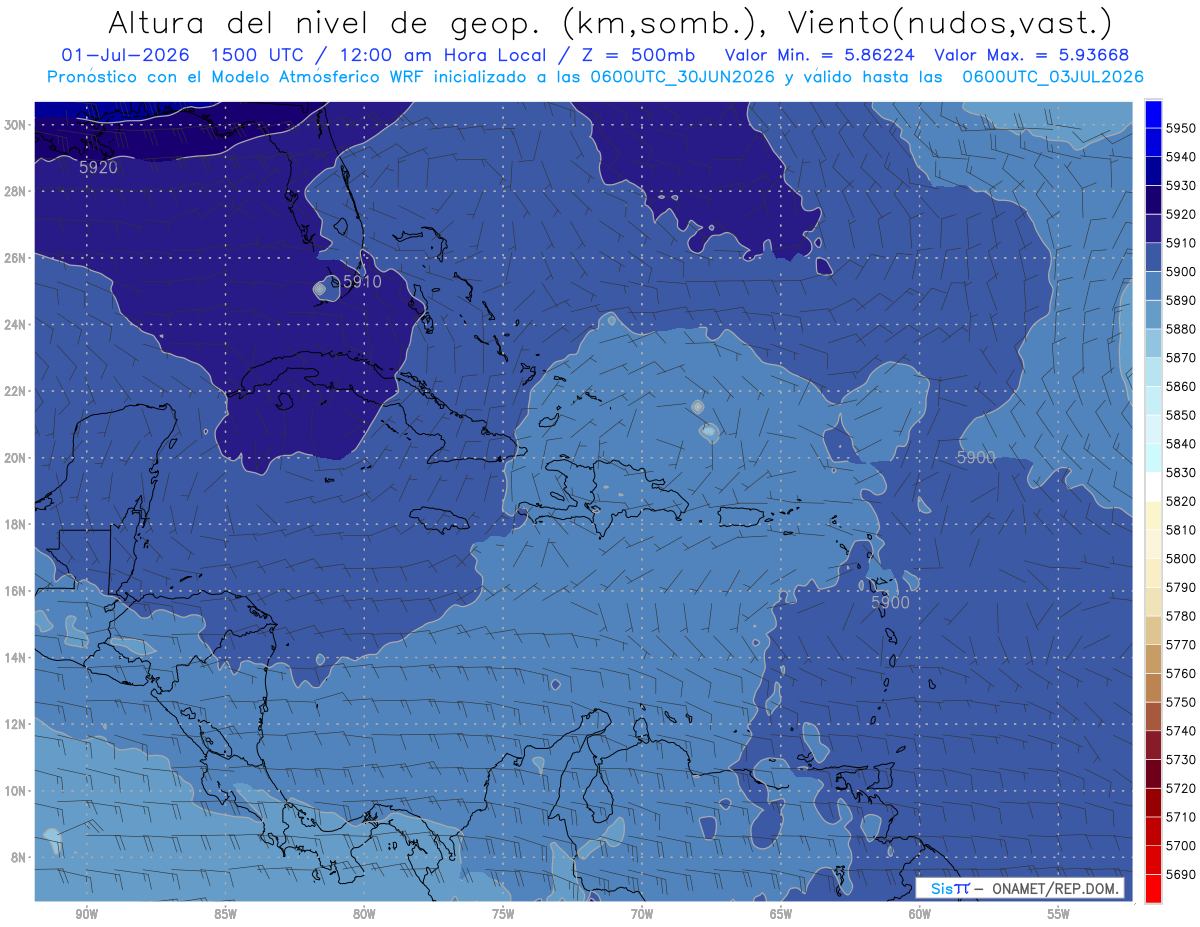1200x927 pixels.
Task: Click the 5810 color scale label
Action: click(1181, 530)
